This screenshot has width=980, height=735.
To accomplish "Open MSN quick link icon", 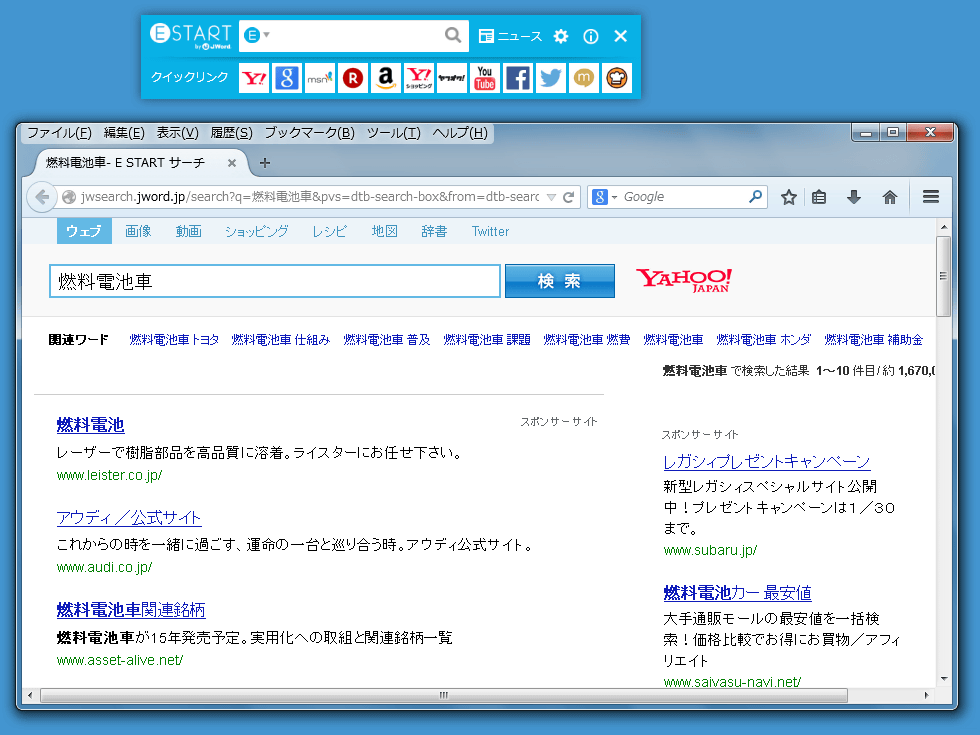I will (320, 78).
